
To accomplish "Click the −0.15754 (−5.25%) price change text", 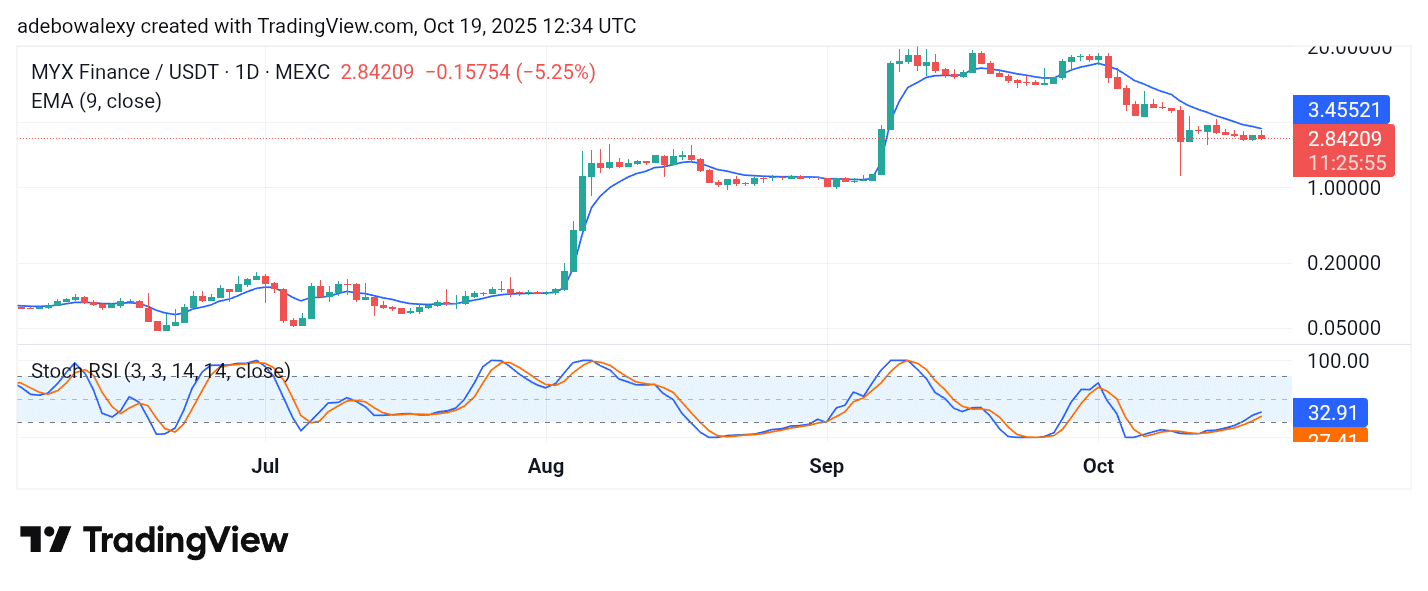I will click(x=510, y=72).
